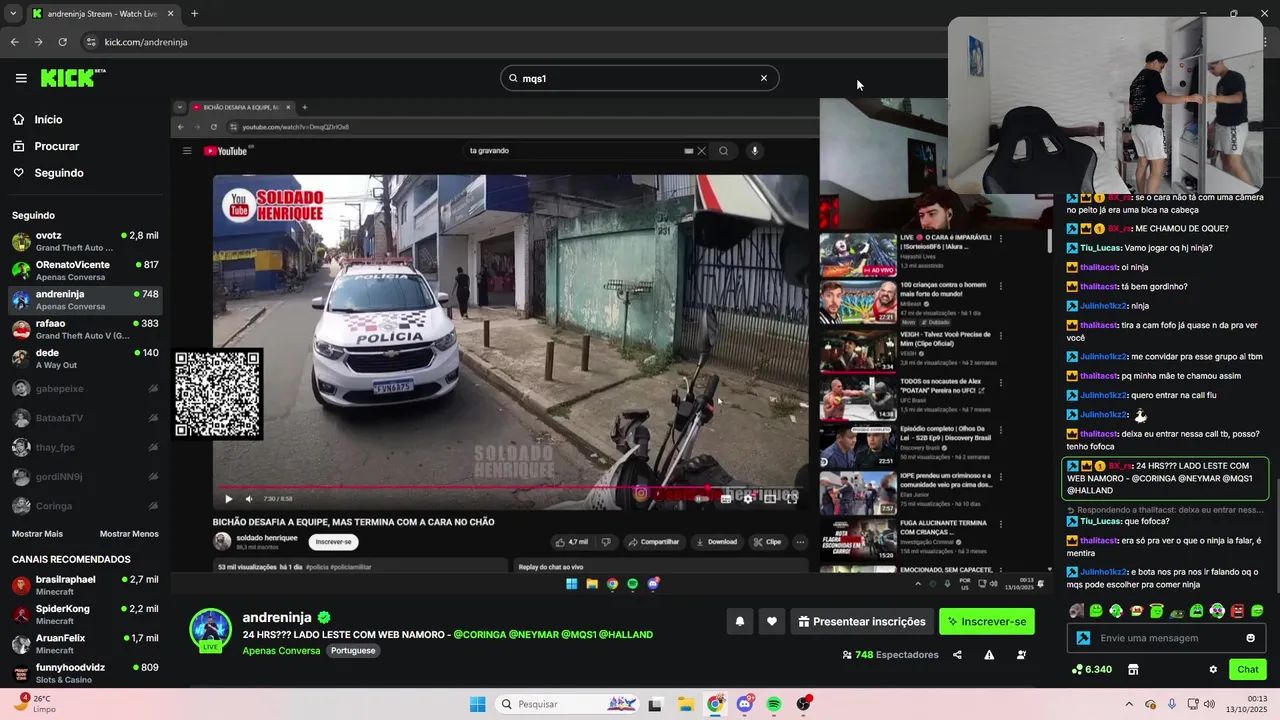Click the report warning triangle icon

point(989,655)
